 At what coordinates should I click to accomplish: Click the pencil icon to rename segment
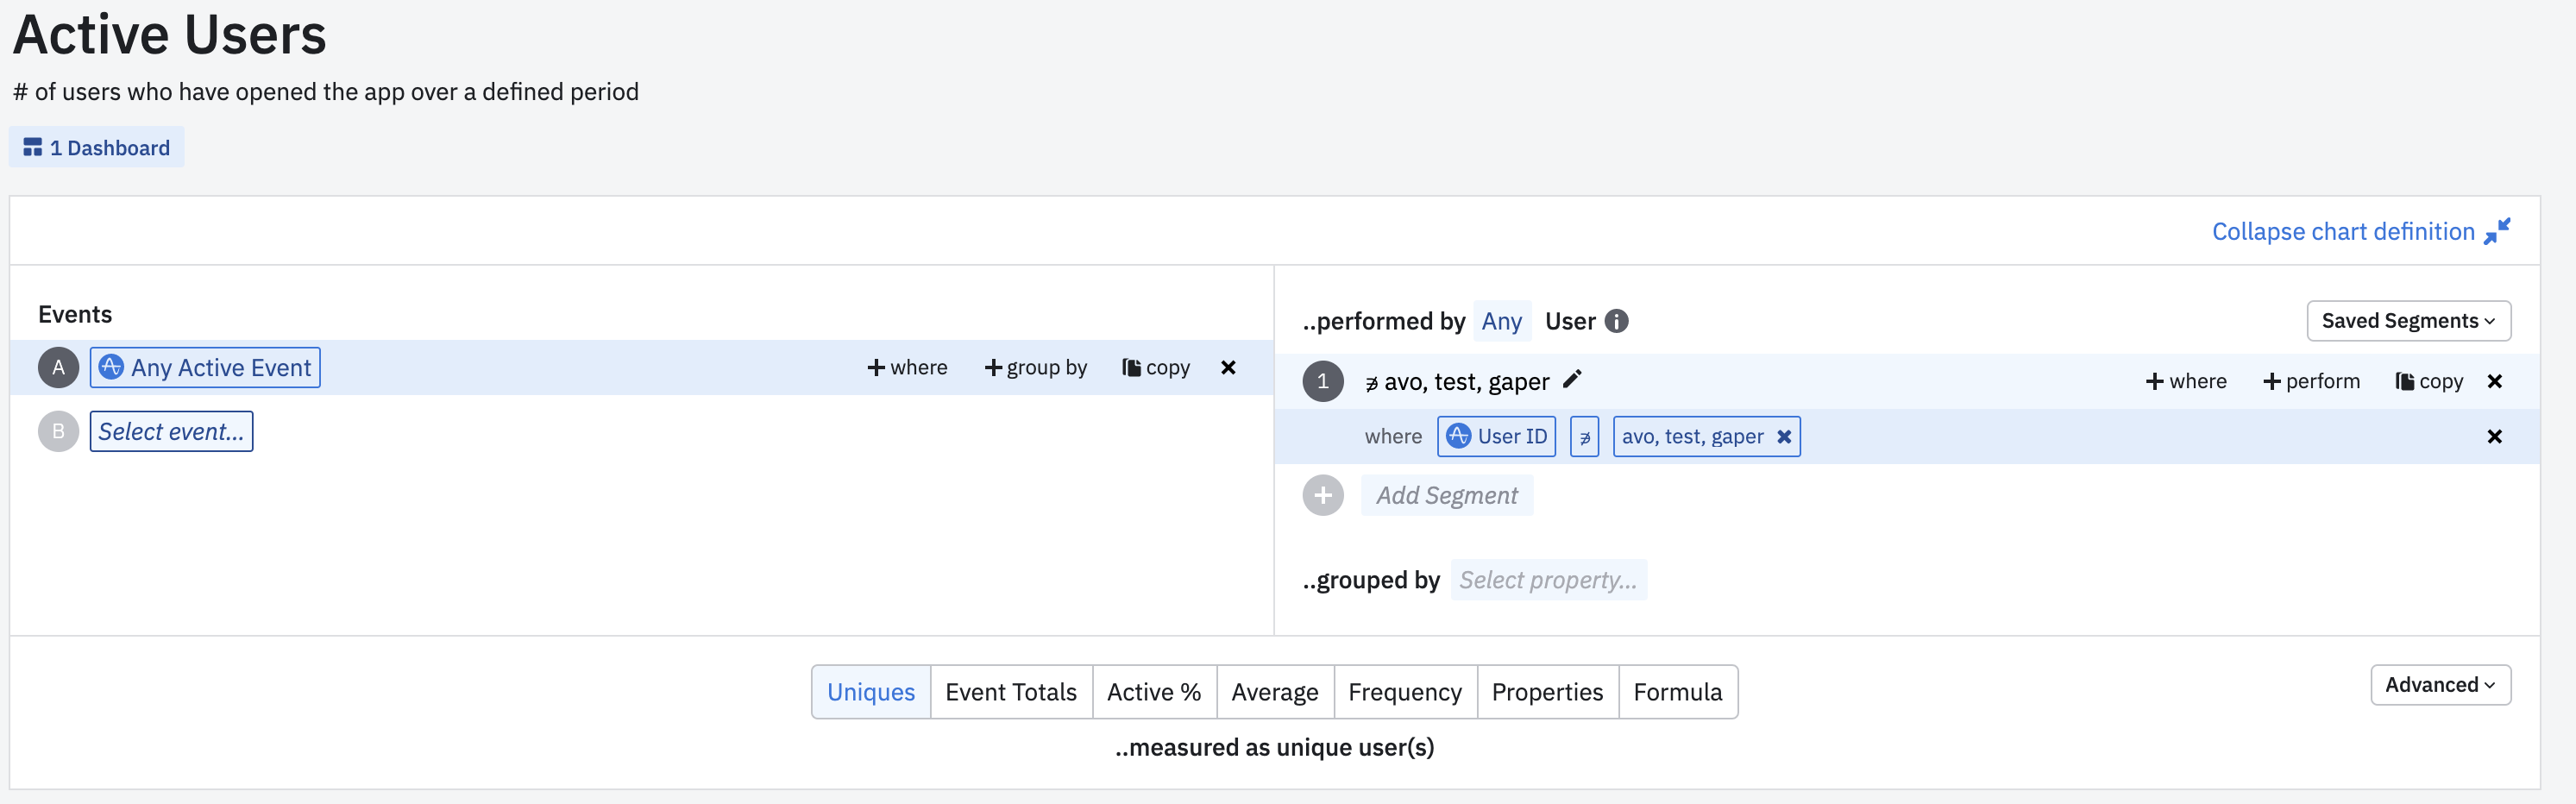coord(1572,379)
